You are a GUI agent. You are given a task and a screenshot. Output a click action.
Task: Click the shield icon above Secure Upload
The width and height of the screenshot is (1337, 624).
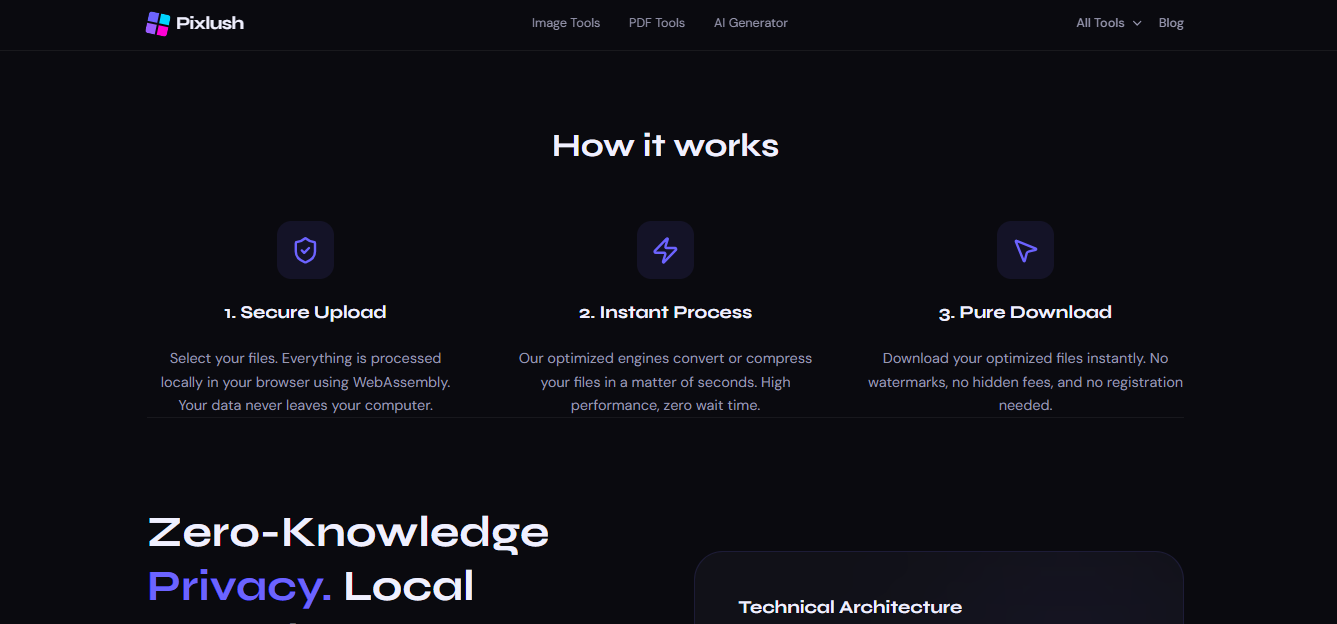pos(305,250)
